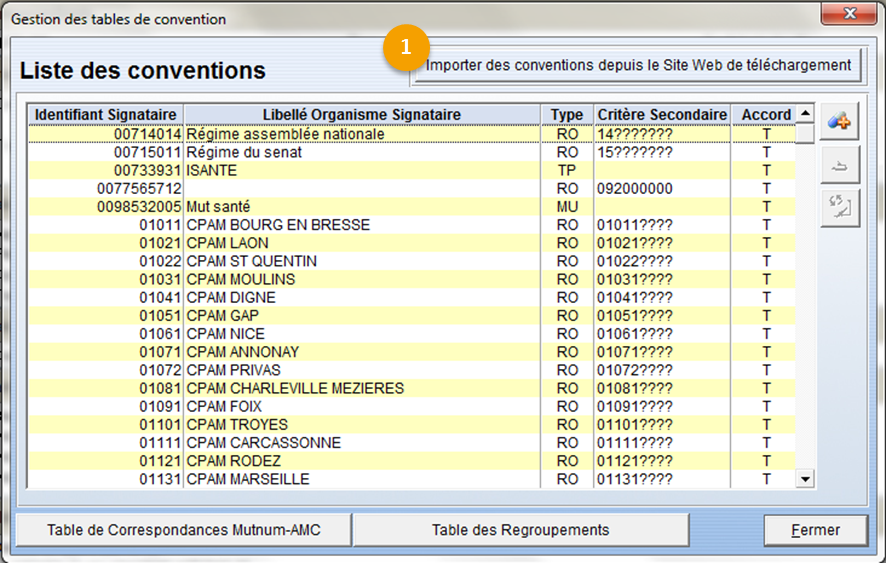Click identifier cell 00715011

tap(106, 152)
